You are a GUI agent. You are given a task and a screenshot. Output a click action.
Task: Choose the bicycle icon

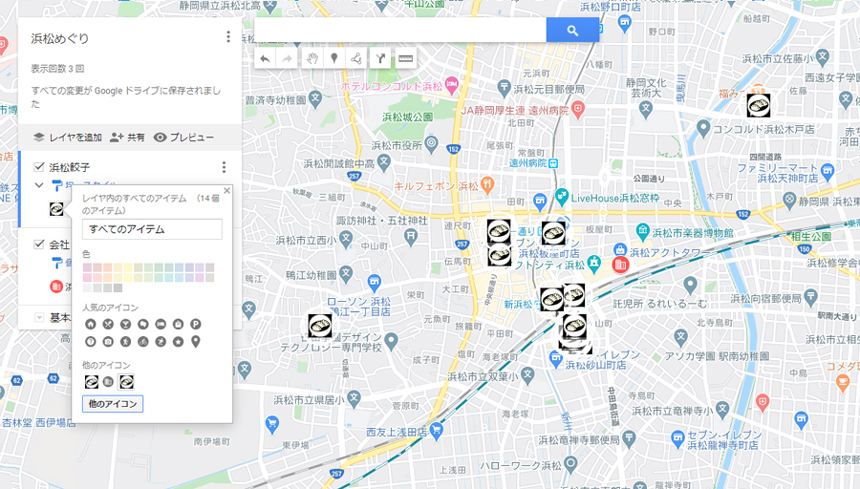pos(143,342)
